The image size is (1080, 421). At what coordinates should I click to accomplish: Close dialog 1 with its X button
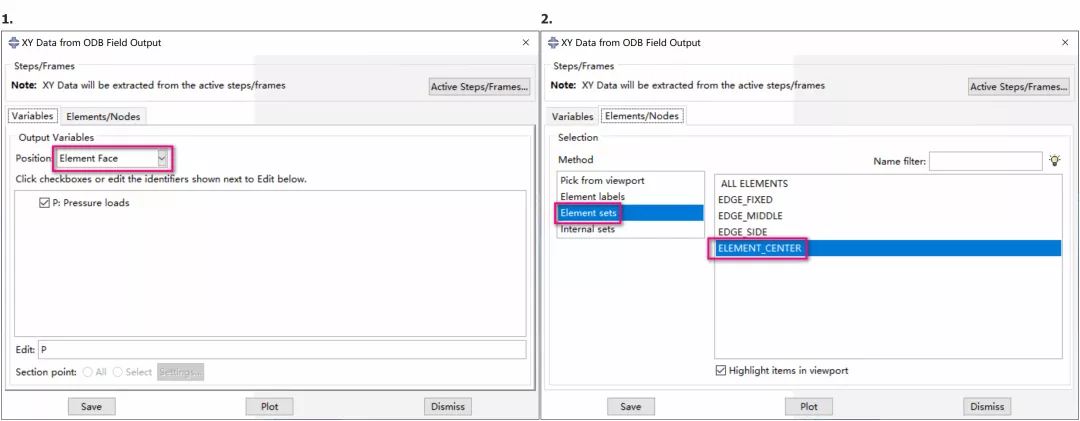(x=526, y=43)
